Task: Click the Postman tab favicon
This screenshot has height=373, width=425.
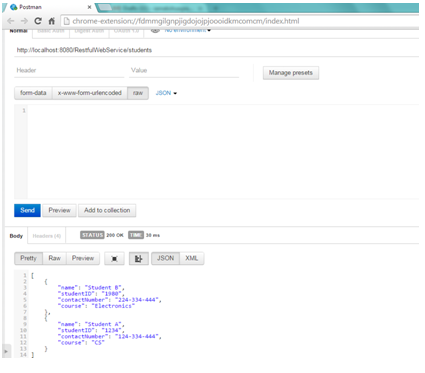Action: (x=14, y=7)
